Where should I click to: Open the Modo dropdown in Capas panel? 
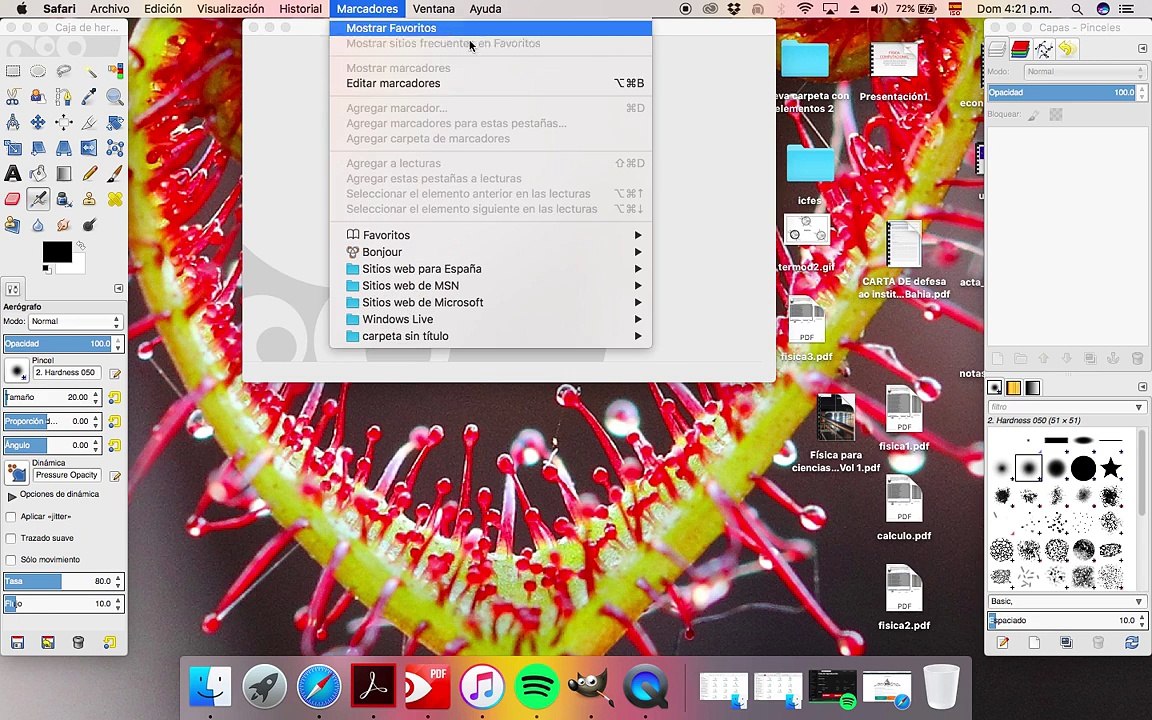(x=1085, y=72)
